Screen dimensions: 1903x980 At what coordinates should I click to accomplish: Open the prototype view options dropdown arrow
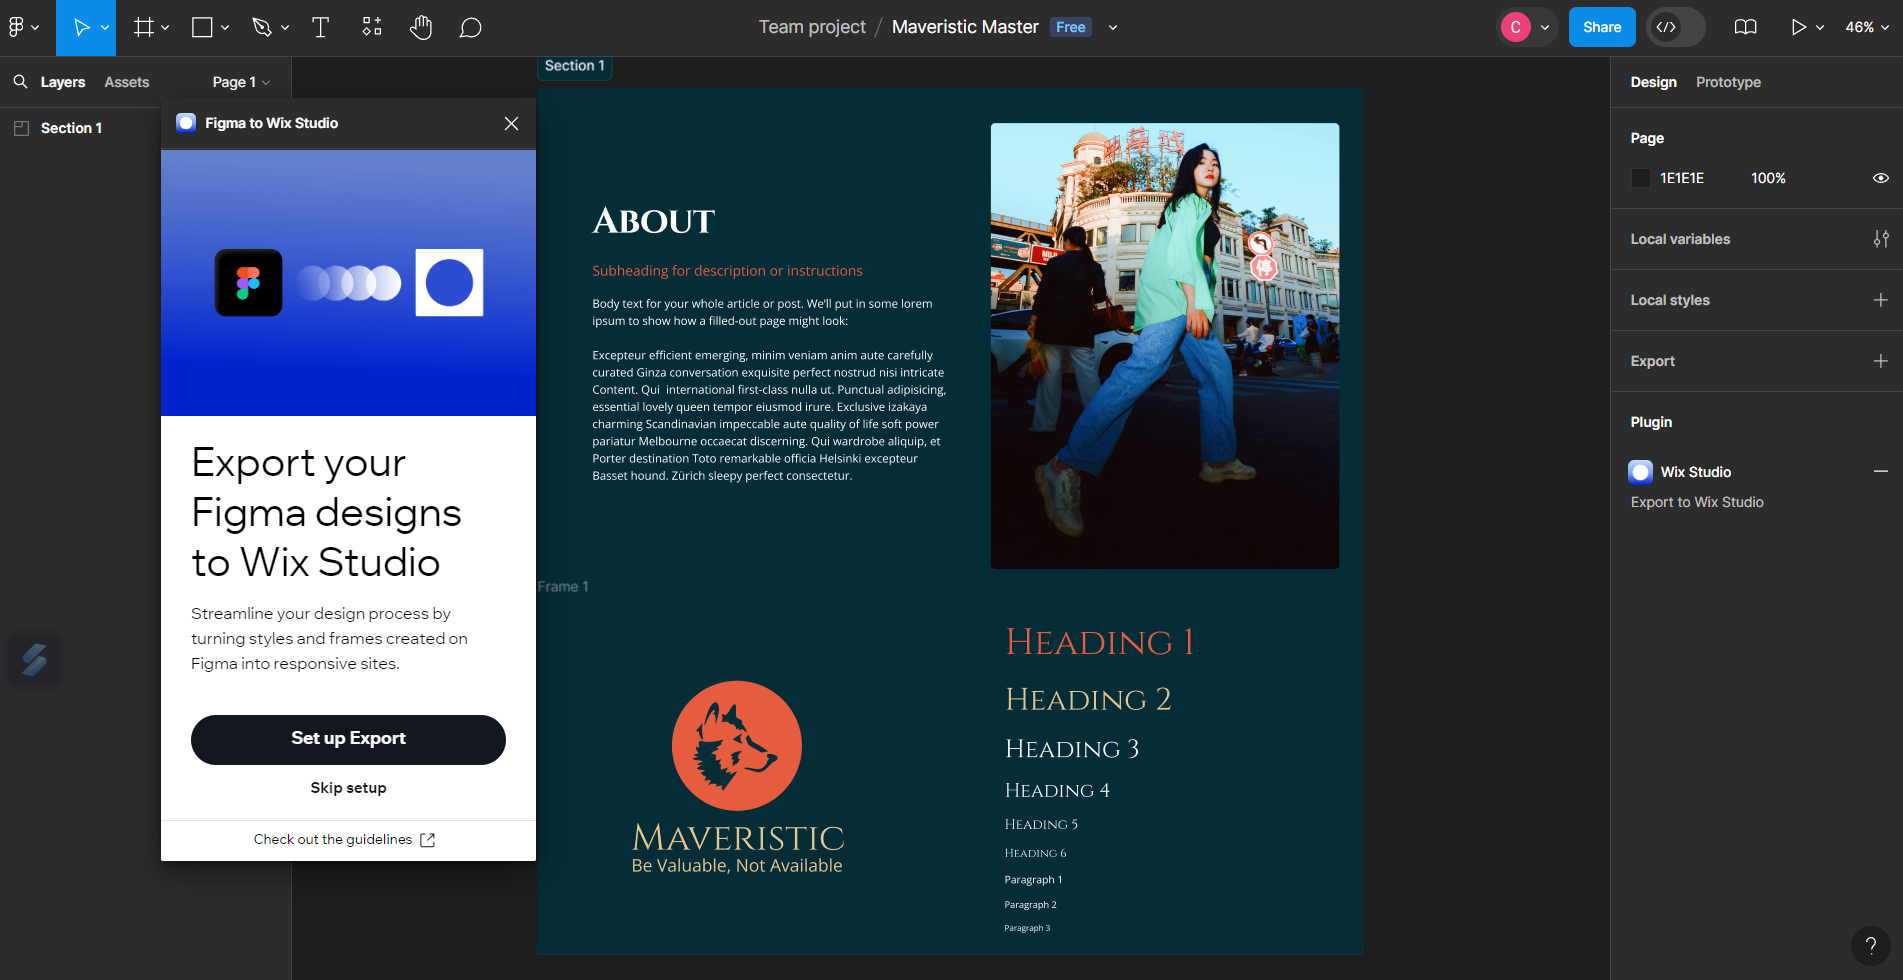[1820, 28]
